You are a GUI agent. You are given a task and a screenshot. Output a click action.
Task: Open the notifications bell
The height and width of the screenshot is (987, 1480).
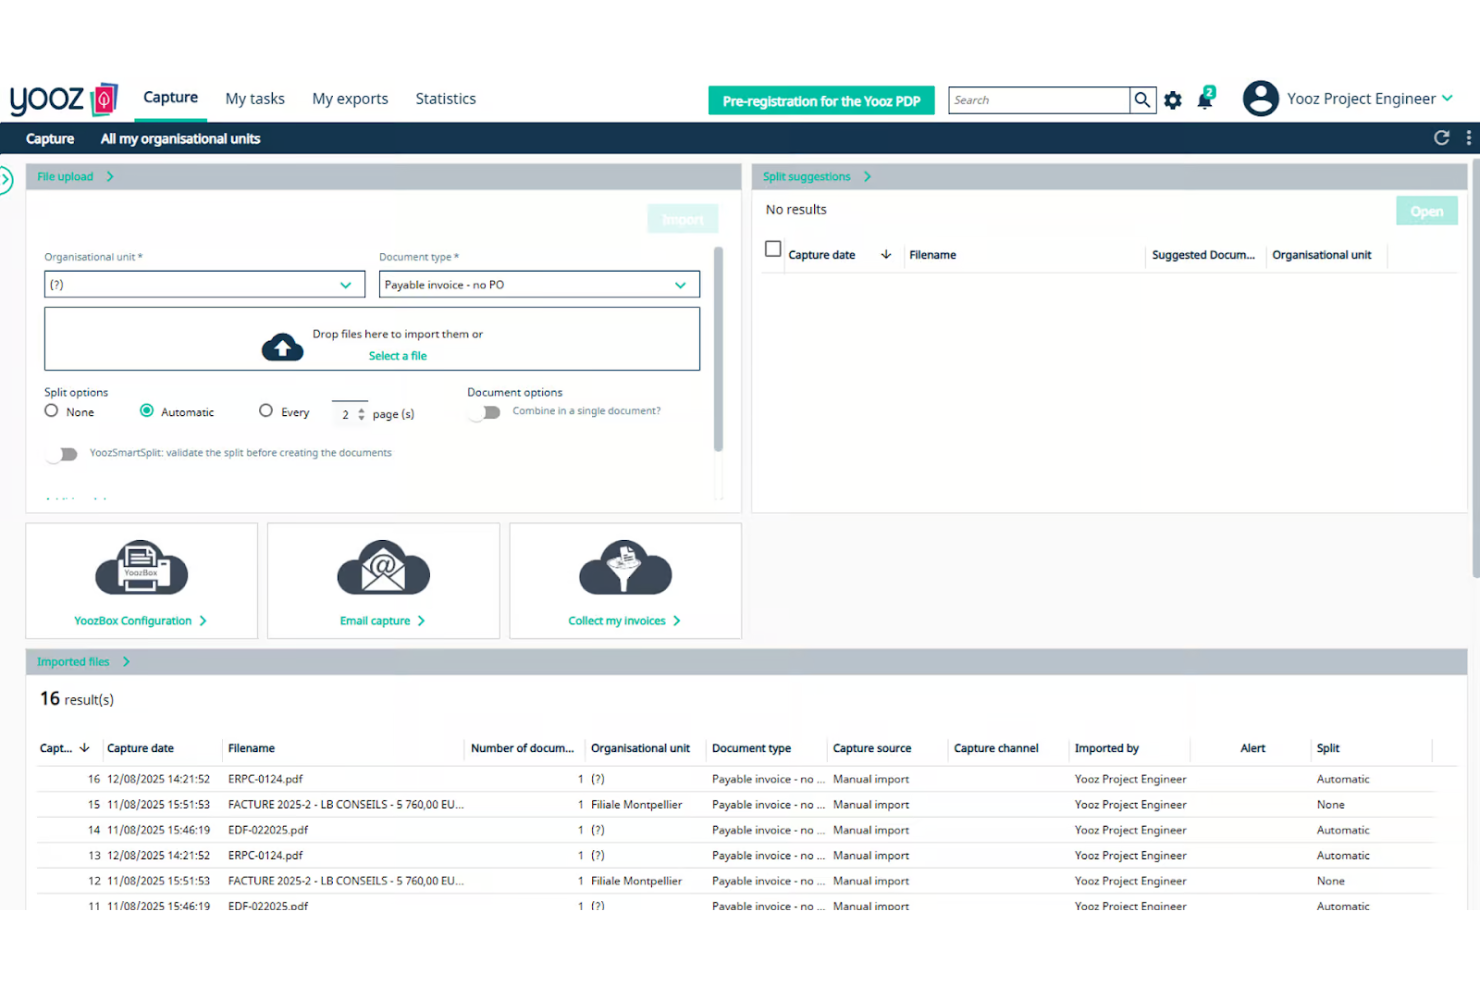tap(1205, 100)
